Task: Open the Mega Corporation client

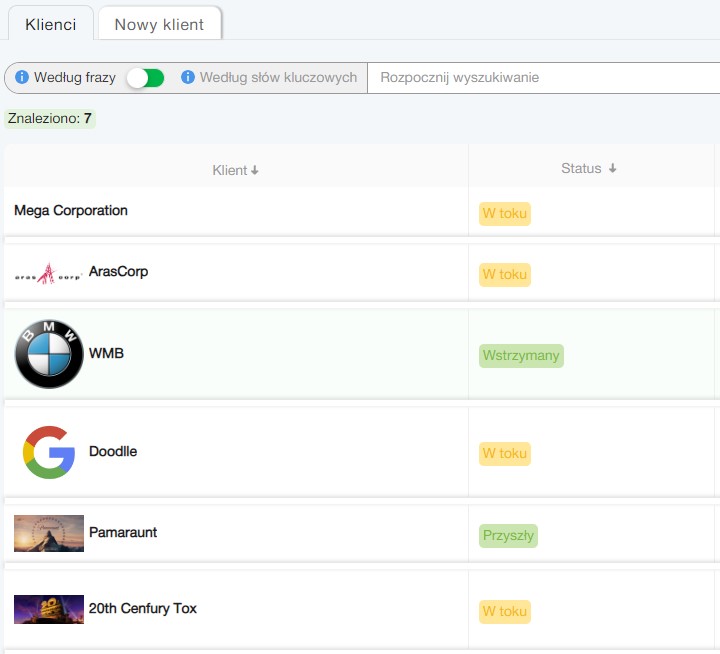Action: tap(71, 211)
